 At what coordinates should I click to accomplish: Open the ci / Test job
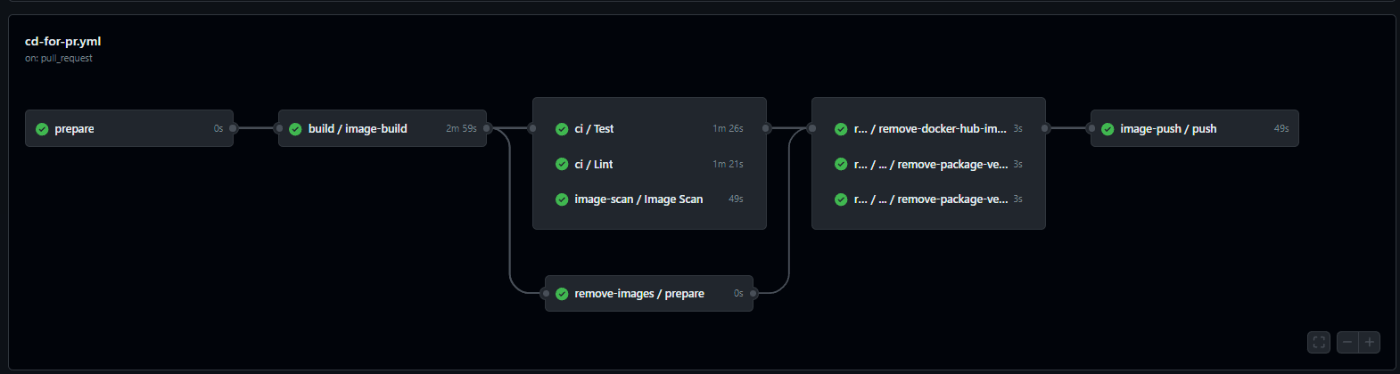(x=649, y=129)
